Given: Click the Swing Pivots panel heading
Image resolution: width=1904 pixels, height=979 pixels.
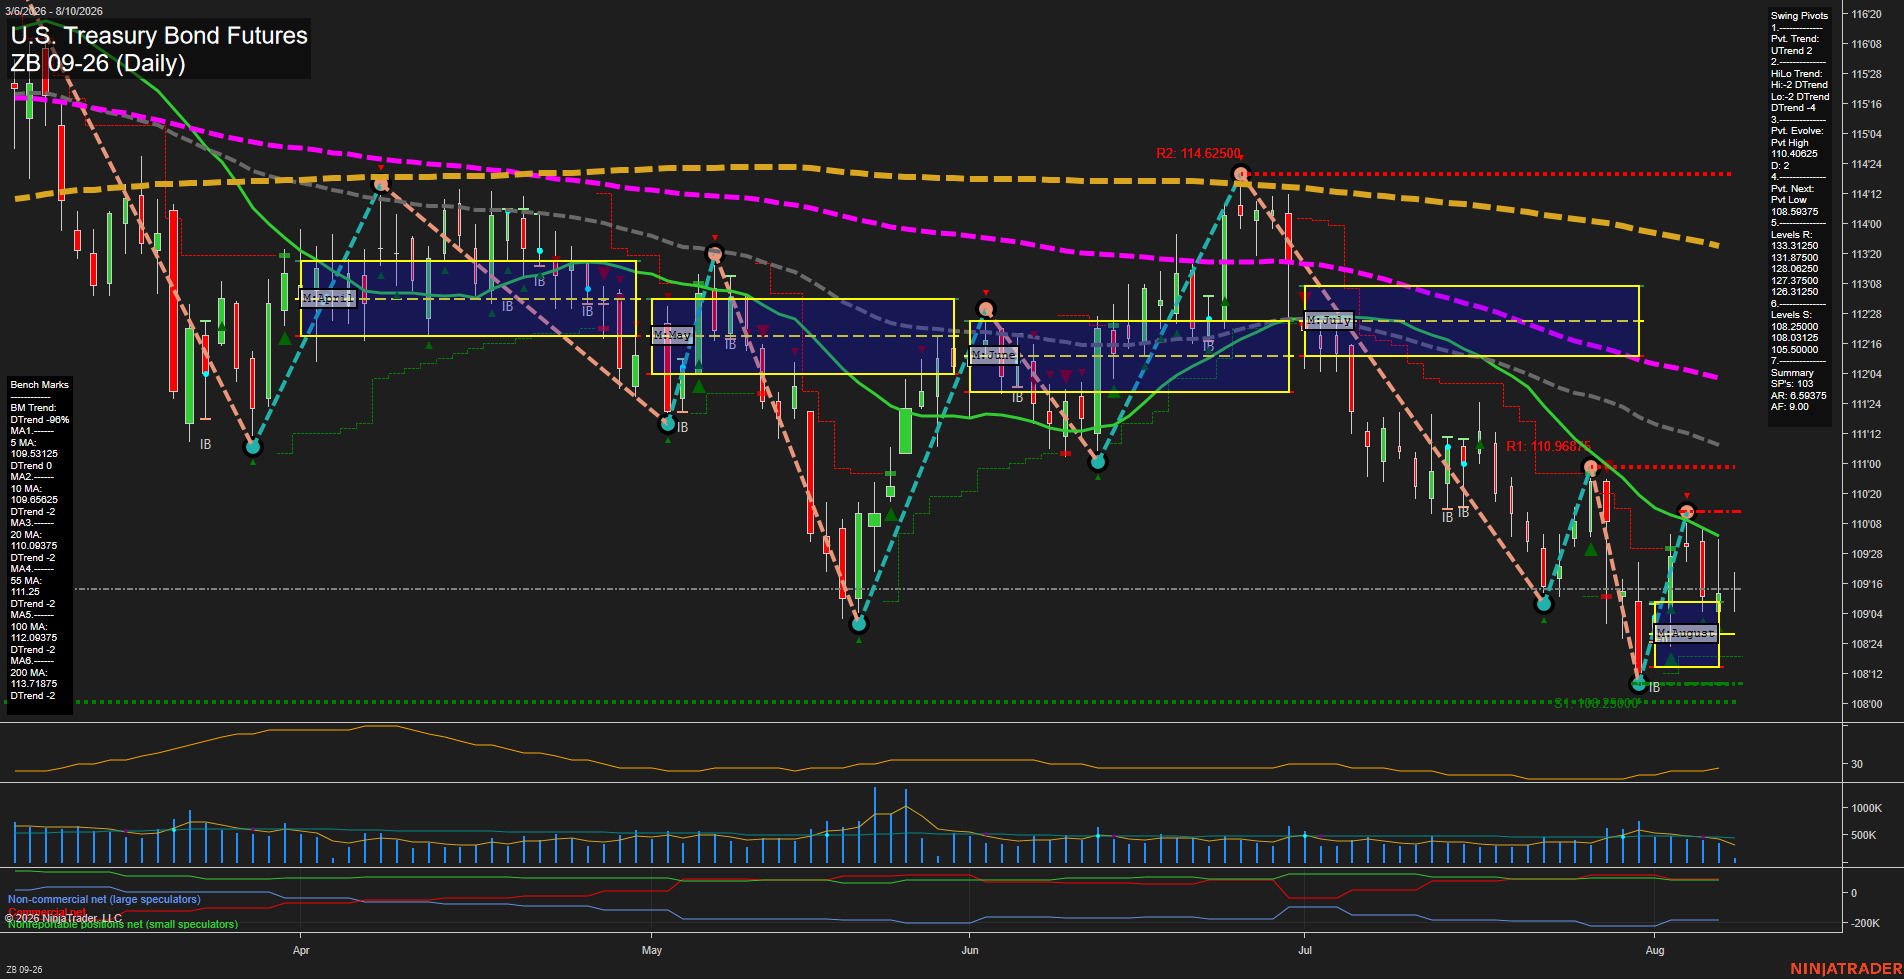Looking at the screenshot, I should [x=1800, y=16].
